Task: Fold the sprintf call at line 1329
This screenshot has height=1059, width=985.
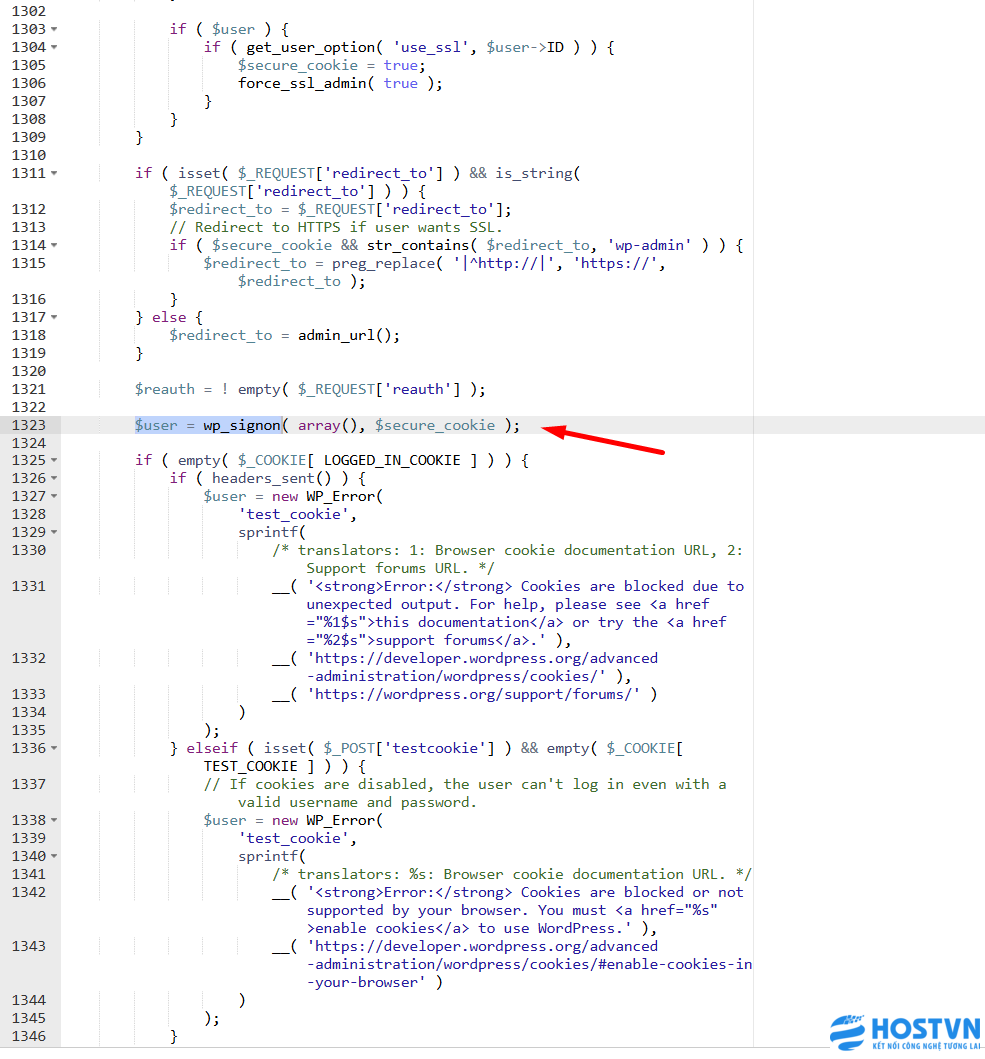Action: point(54,533)
